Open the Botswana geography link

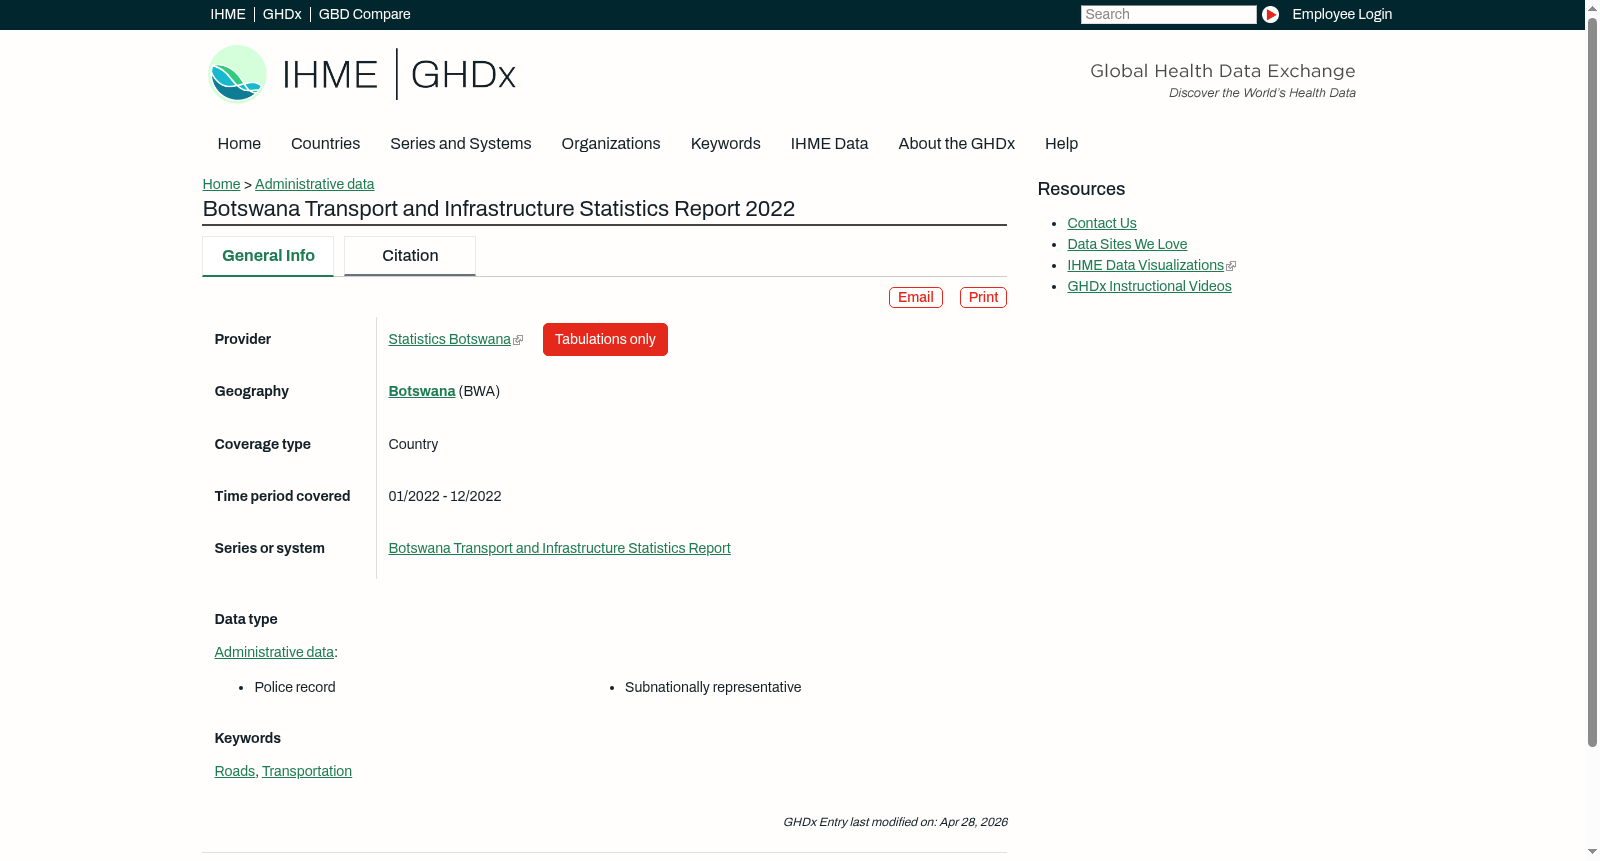click(x=421, y=391)
